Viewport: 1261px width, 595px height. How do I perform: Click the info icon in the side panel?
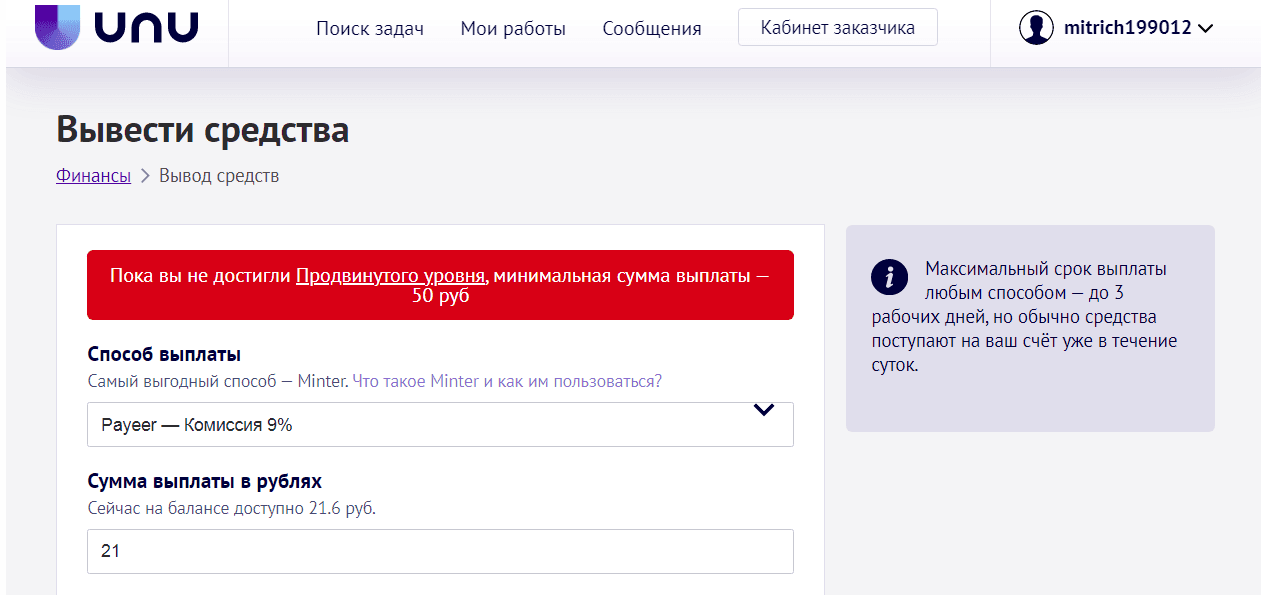(x=889, y=277)
